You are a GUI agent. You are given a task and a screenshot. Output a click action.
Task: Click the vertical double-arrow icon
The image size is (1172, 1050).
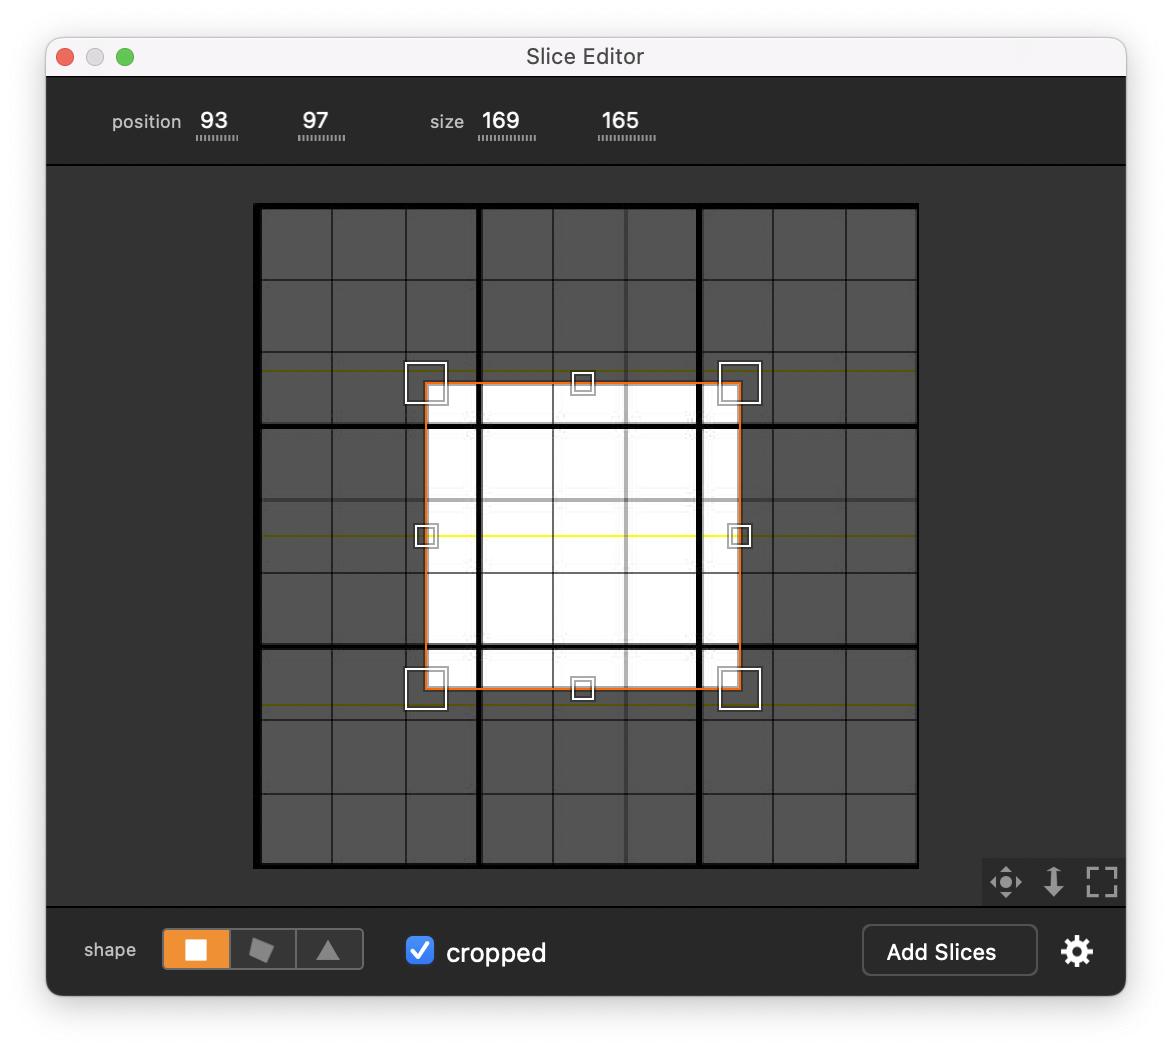[x=1053, y=882]
